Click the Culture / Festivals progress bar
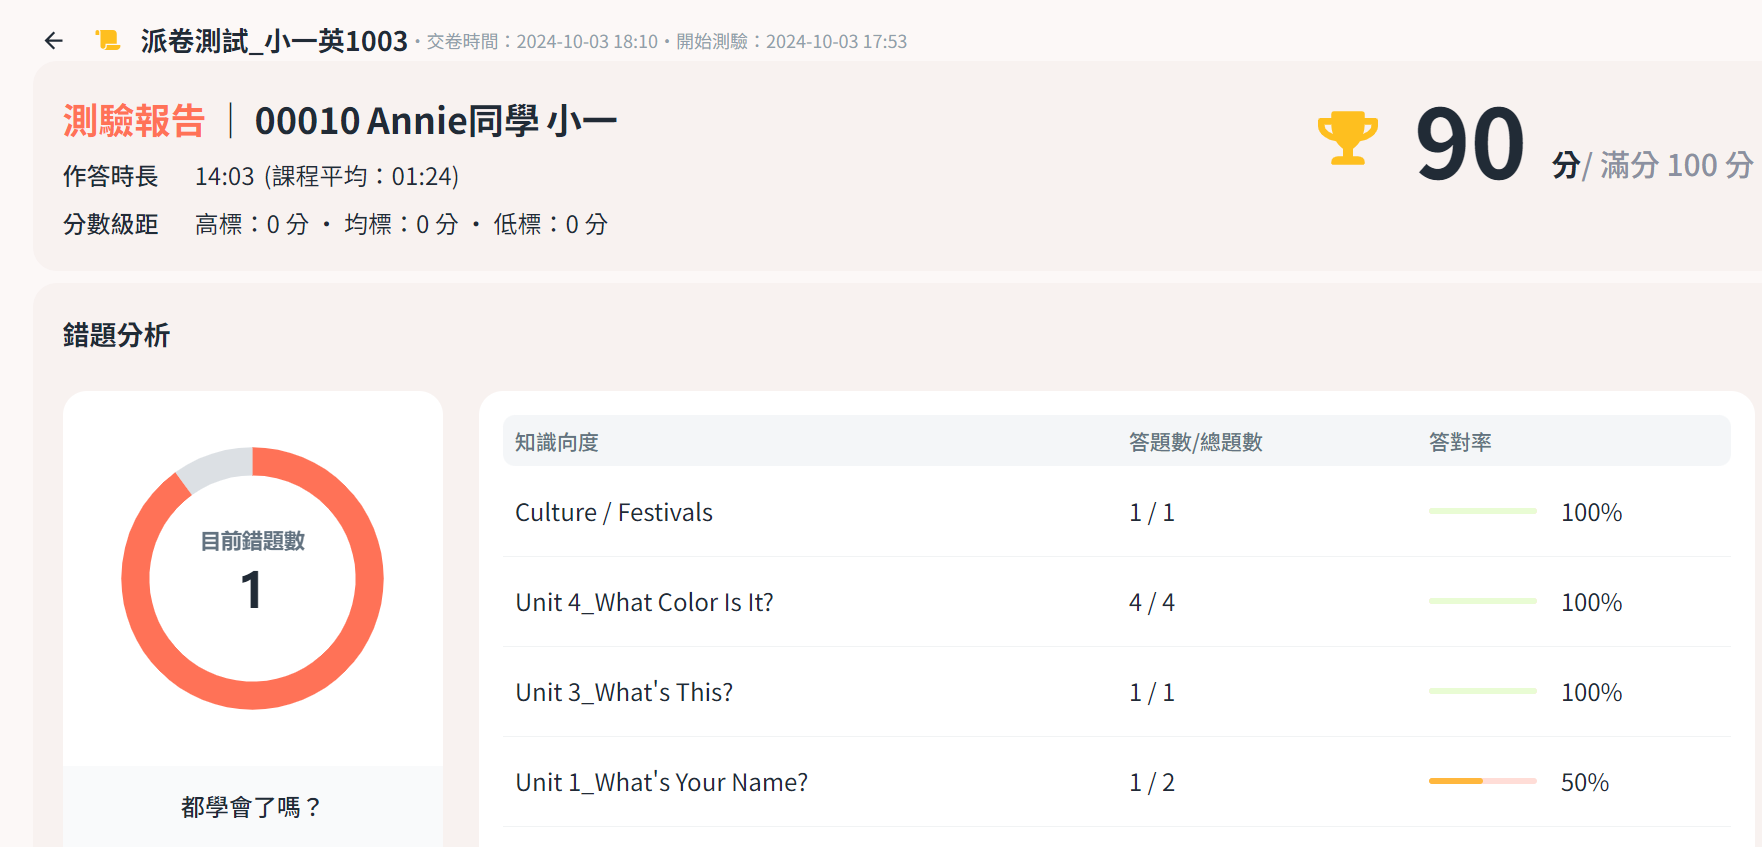Viewport: 1762px width, 847px height. point(1483,511)
